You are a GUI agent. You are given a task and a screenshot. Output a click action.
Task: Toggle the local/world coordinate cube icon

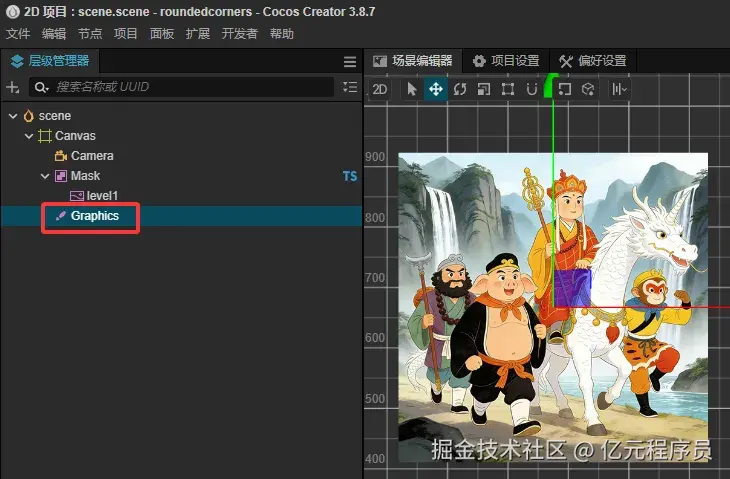click(x=588, y=89)
